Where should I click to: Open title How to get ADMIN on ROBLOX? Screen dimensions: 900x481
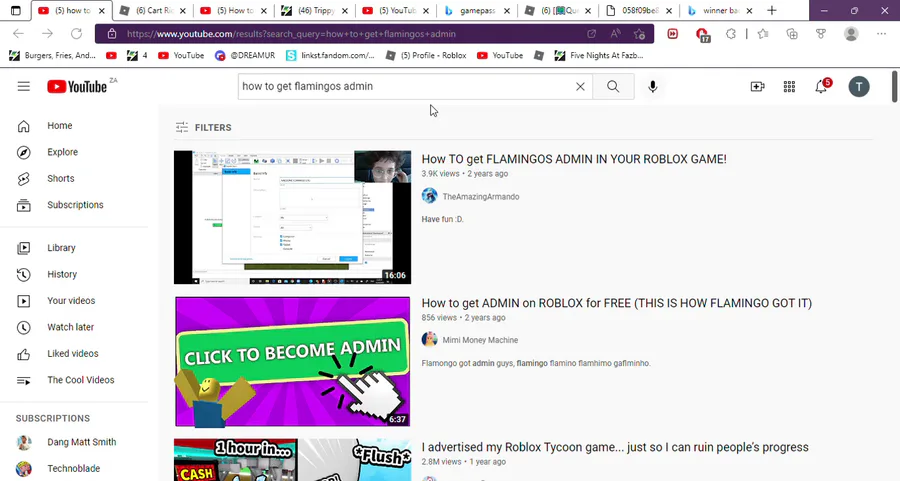pos(616,303)
